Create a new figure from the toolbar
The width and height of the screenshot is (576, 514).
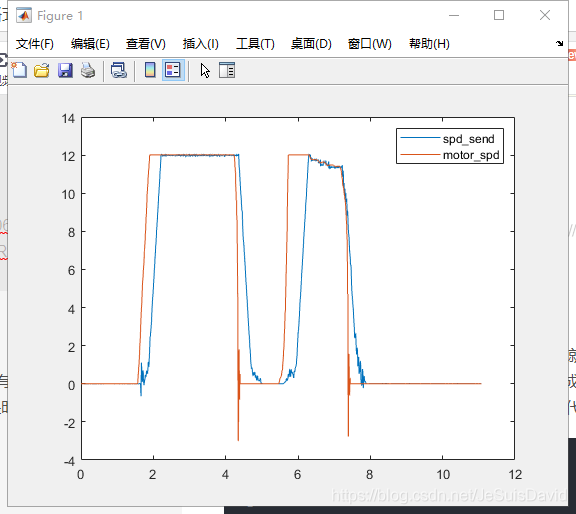pos(19,70)
